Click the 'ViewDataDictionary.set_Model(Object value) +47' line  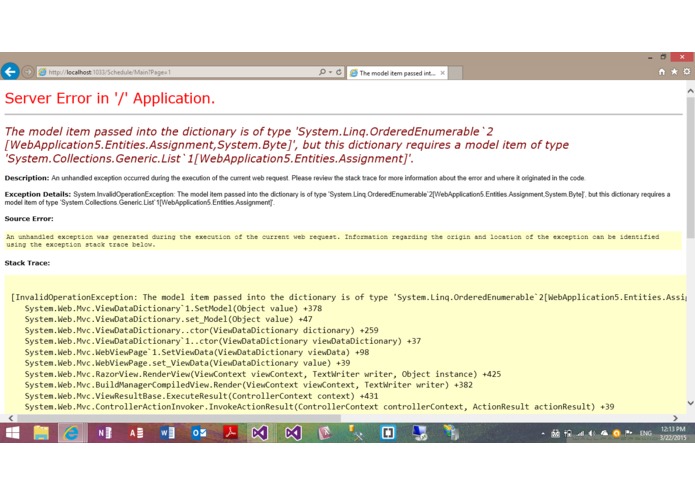pos(168,319)
